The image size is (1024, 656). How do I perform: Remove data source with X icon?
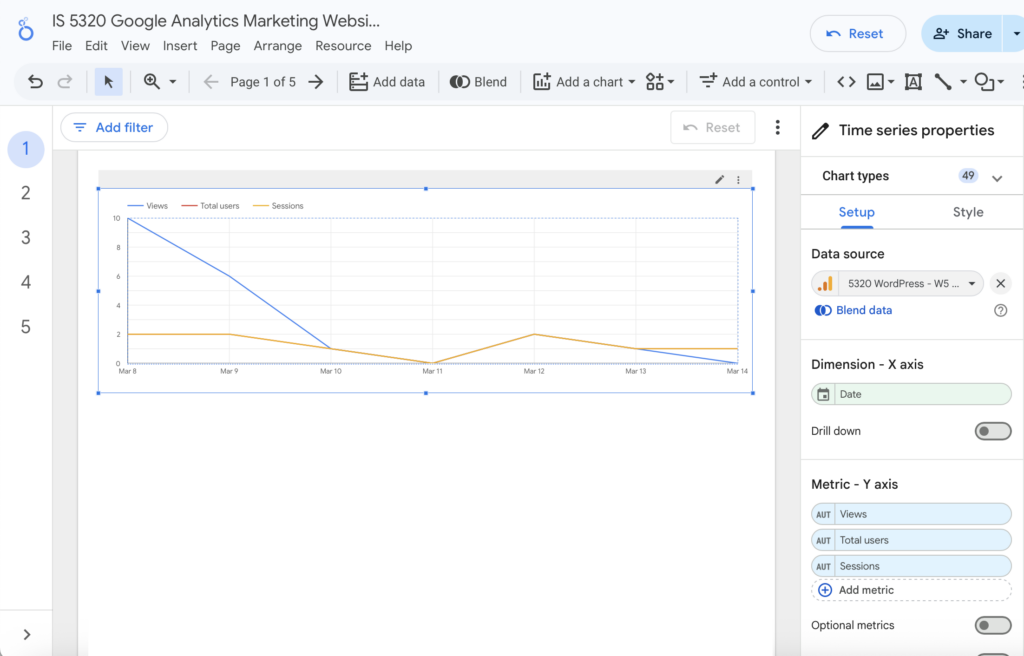(1000, 284)
